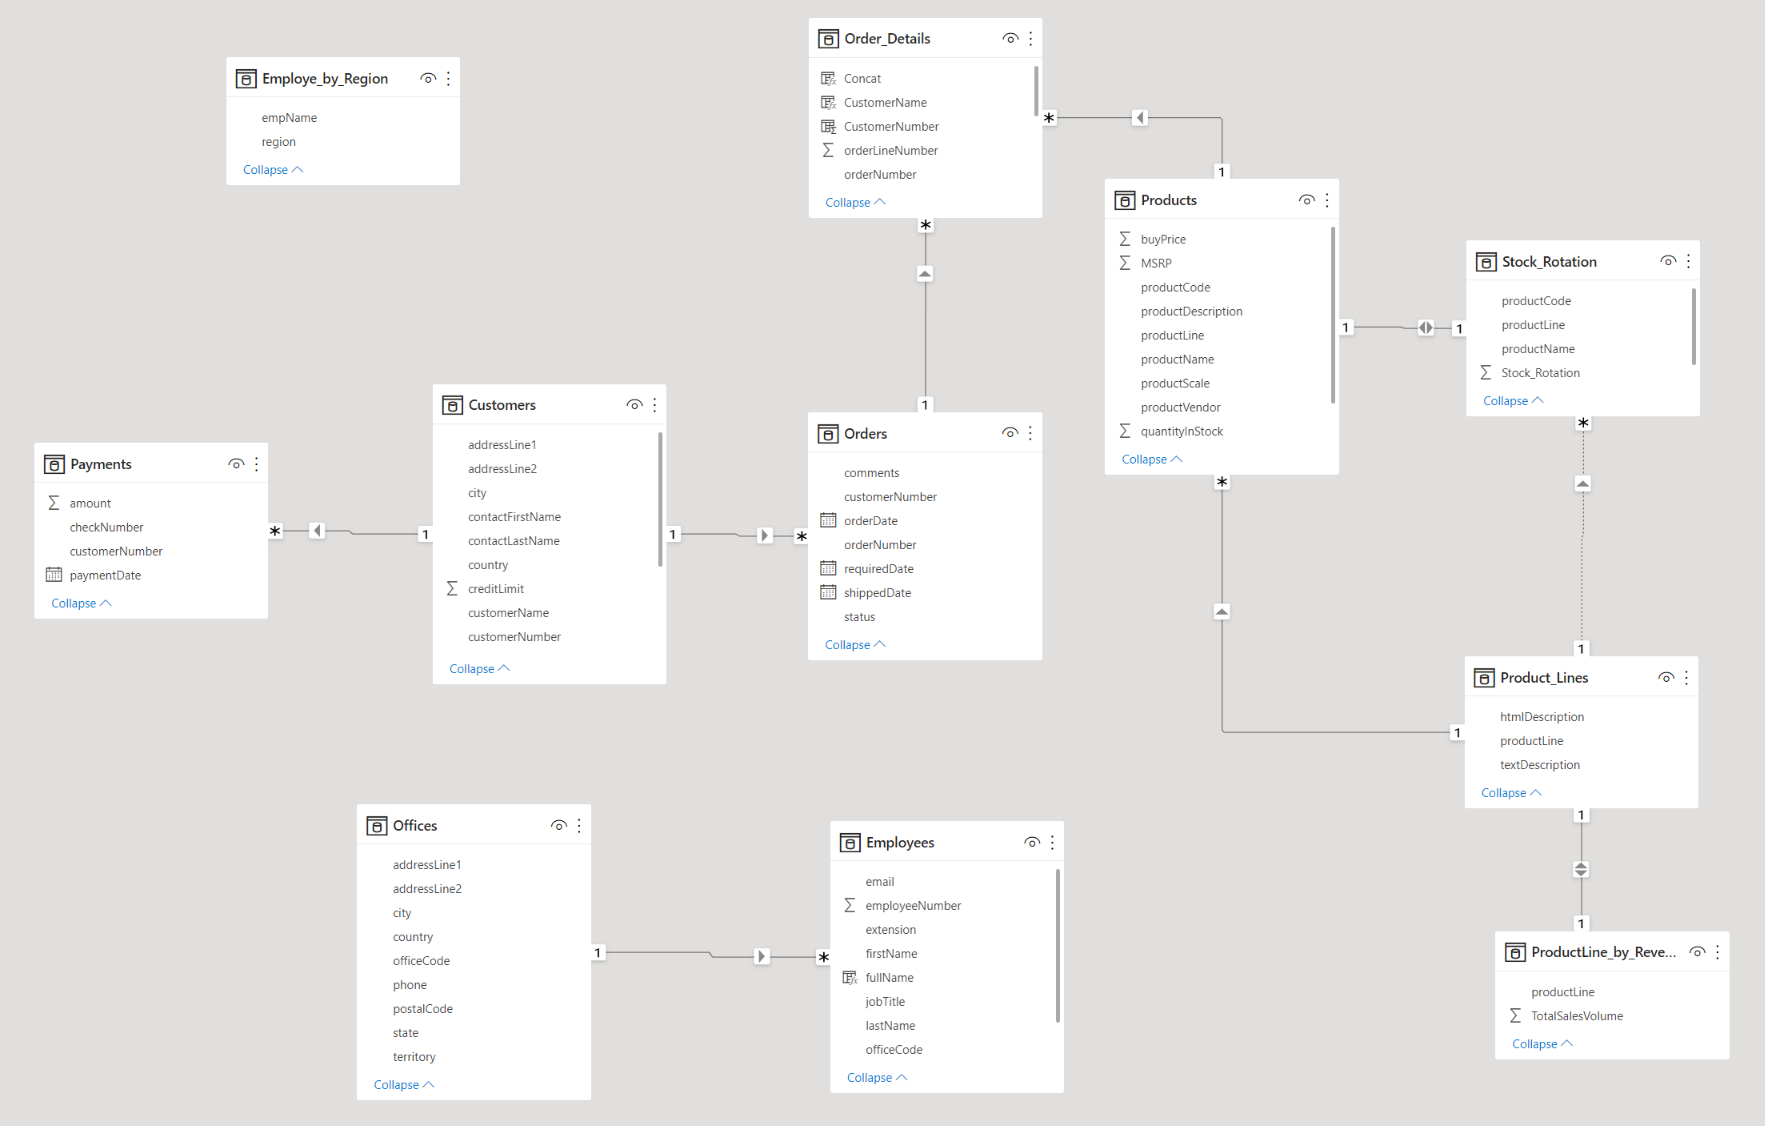Viewport: 1765px width, 1126px height.
Task: Open more options for Employees table
Action: [x=1053, y=842]
